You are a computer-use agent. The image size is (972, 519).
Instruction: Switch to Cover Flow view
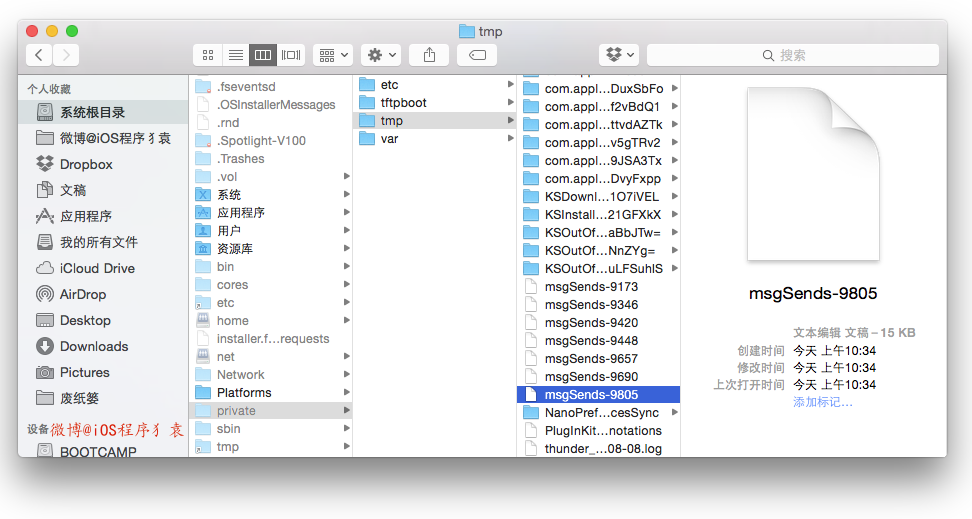pyautogui.click(x=291, y=55)
